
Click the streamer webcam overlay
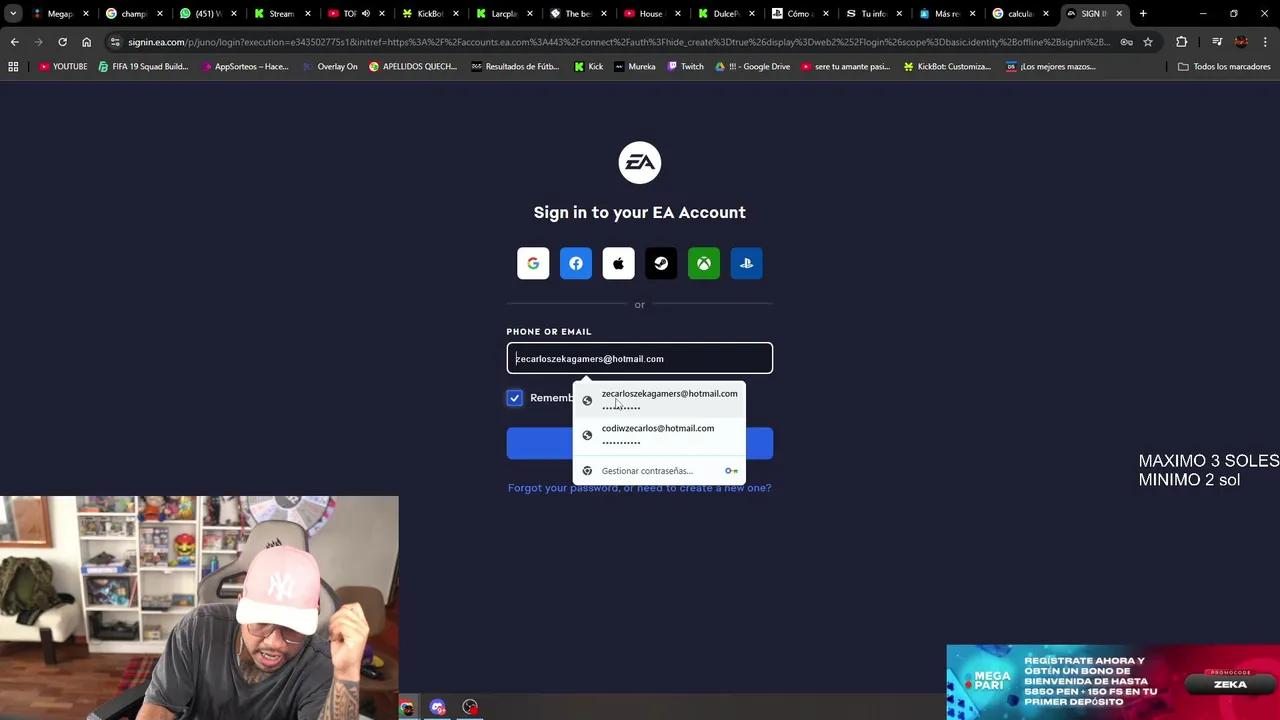[199, 608]
